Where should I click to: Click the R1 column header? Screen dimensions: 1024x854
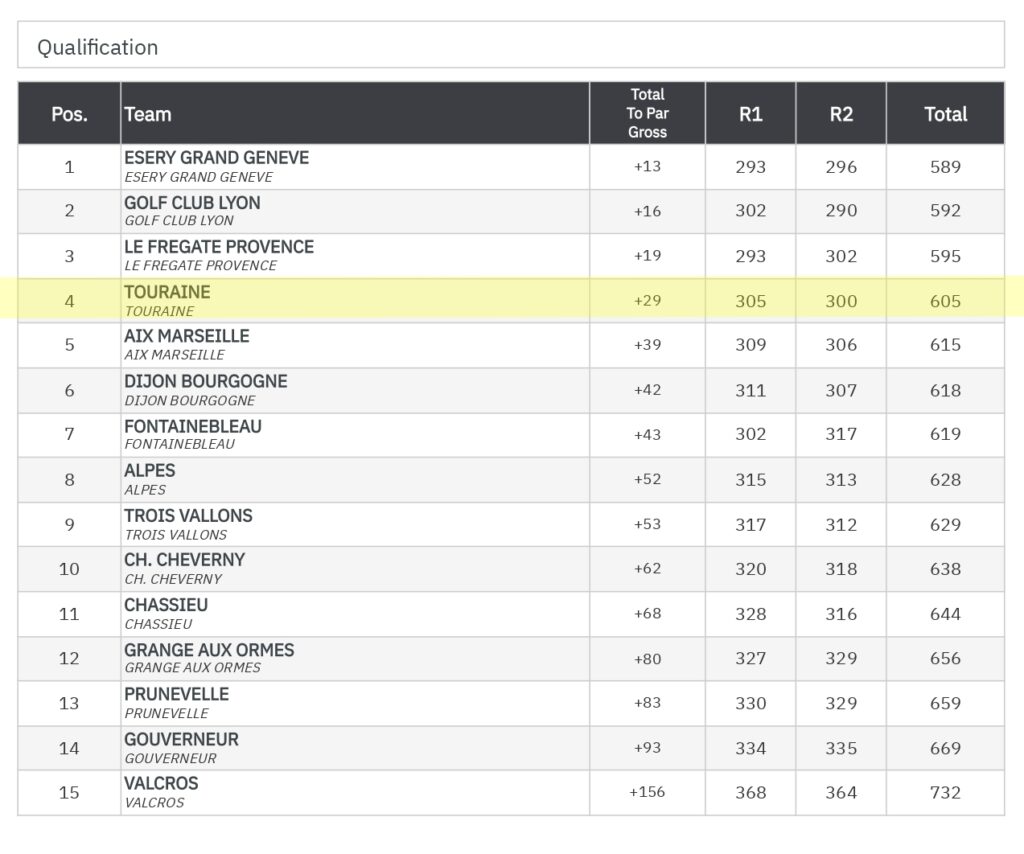pyautogui.click(x=750, y=114)
